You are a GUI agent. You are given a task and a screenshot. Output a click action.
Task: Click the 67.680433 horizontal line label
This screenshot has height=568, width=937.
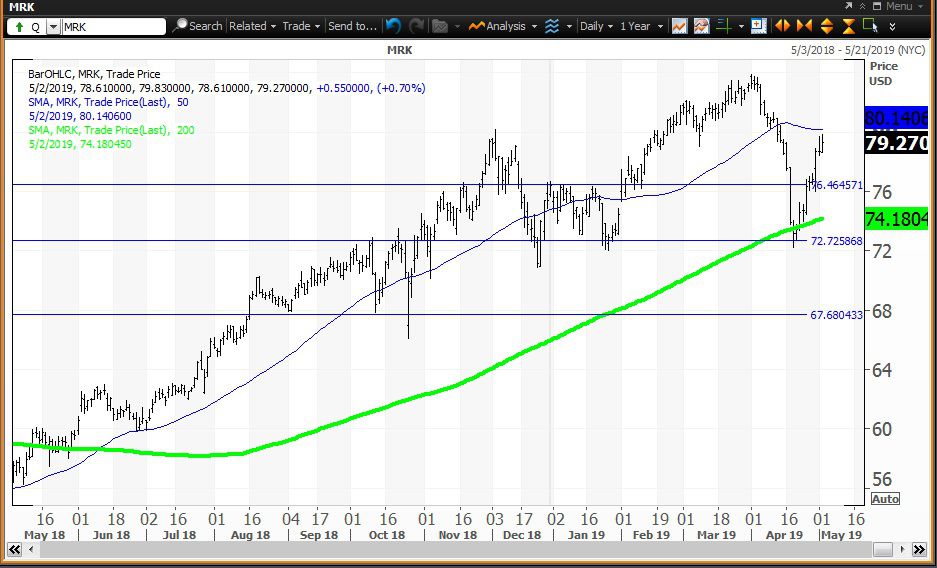tap(837, 314)
